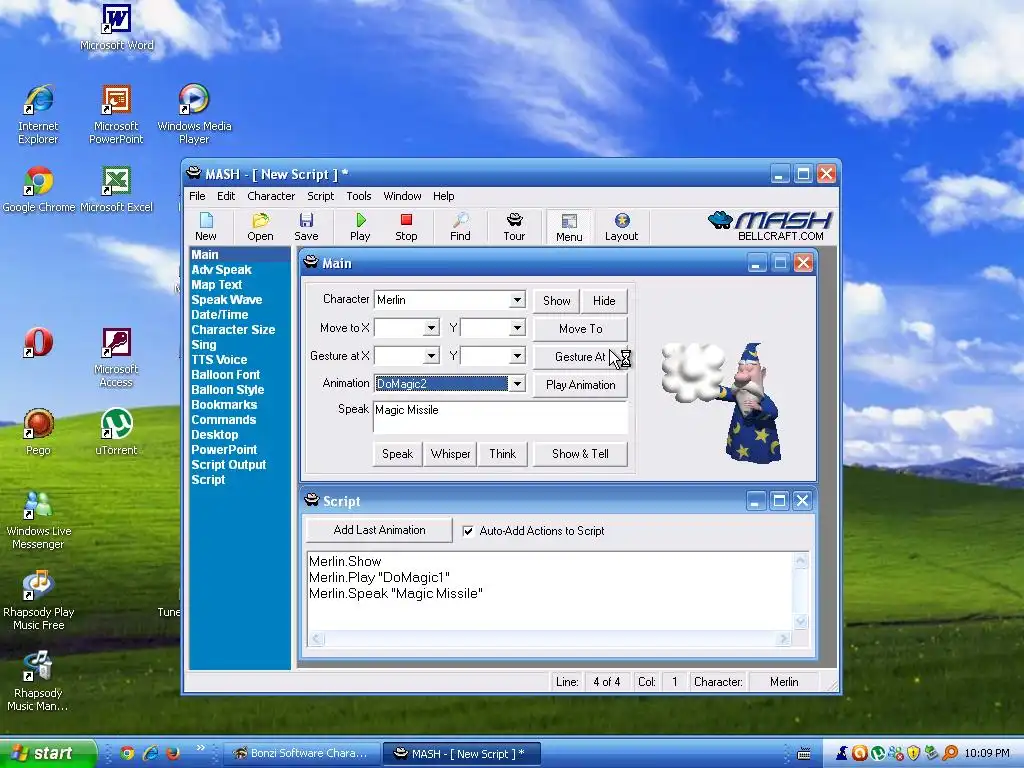Switch to Bonzi Software Chara... taskbar window
Image resolution: width=1024 pixels, height=768 pixels.
(301, 753)
